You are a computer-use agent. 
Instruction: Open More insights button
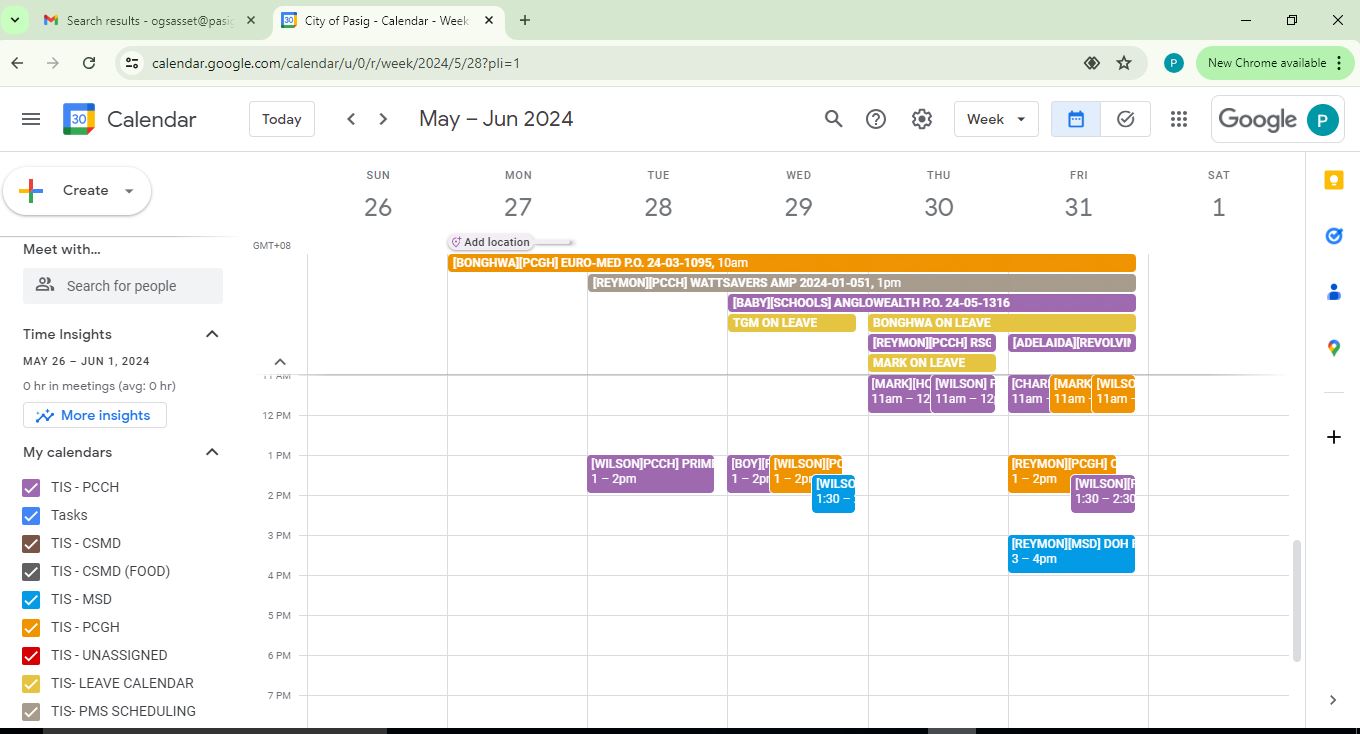tap(95, 415)
